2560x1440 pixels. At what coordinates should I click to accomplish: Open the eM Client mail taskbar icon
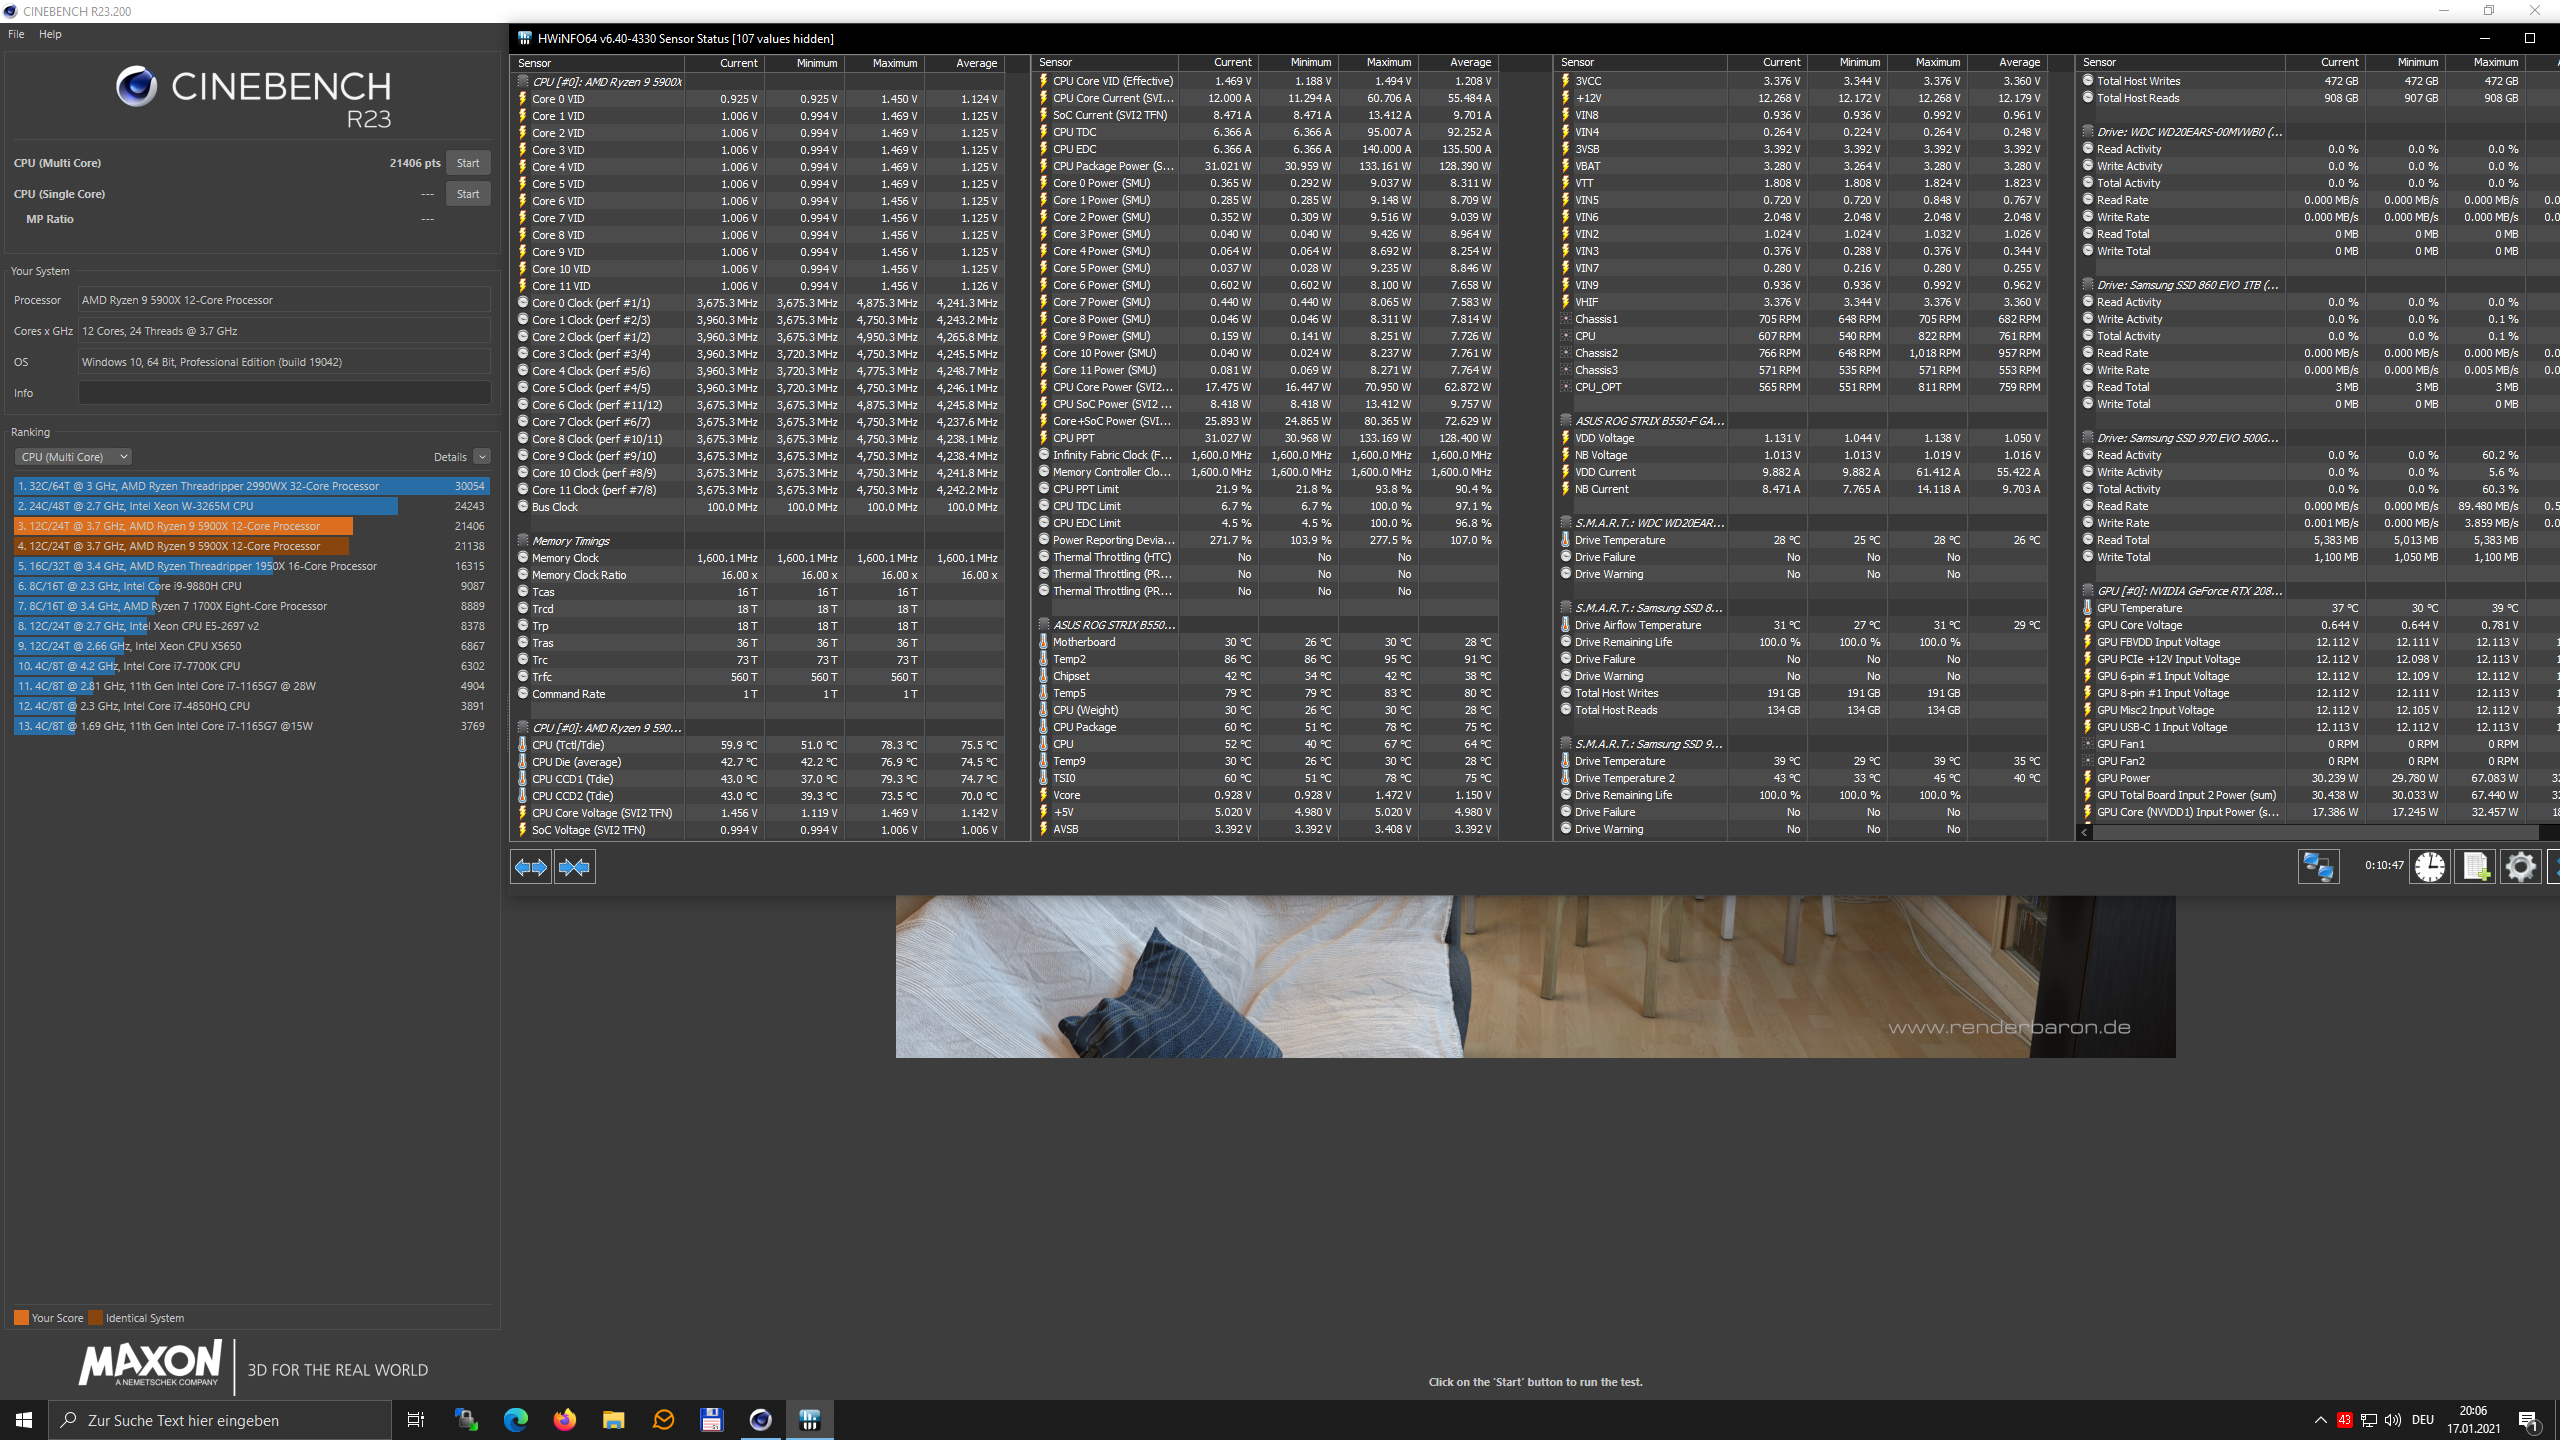click(663, 1420)
